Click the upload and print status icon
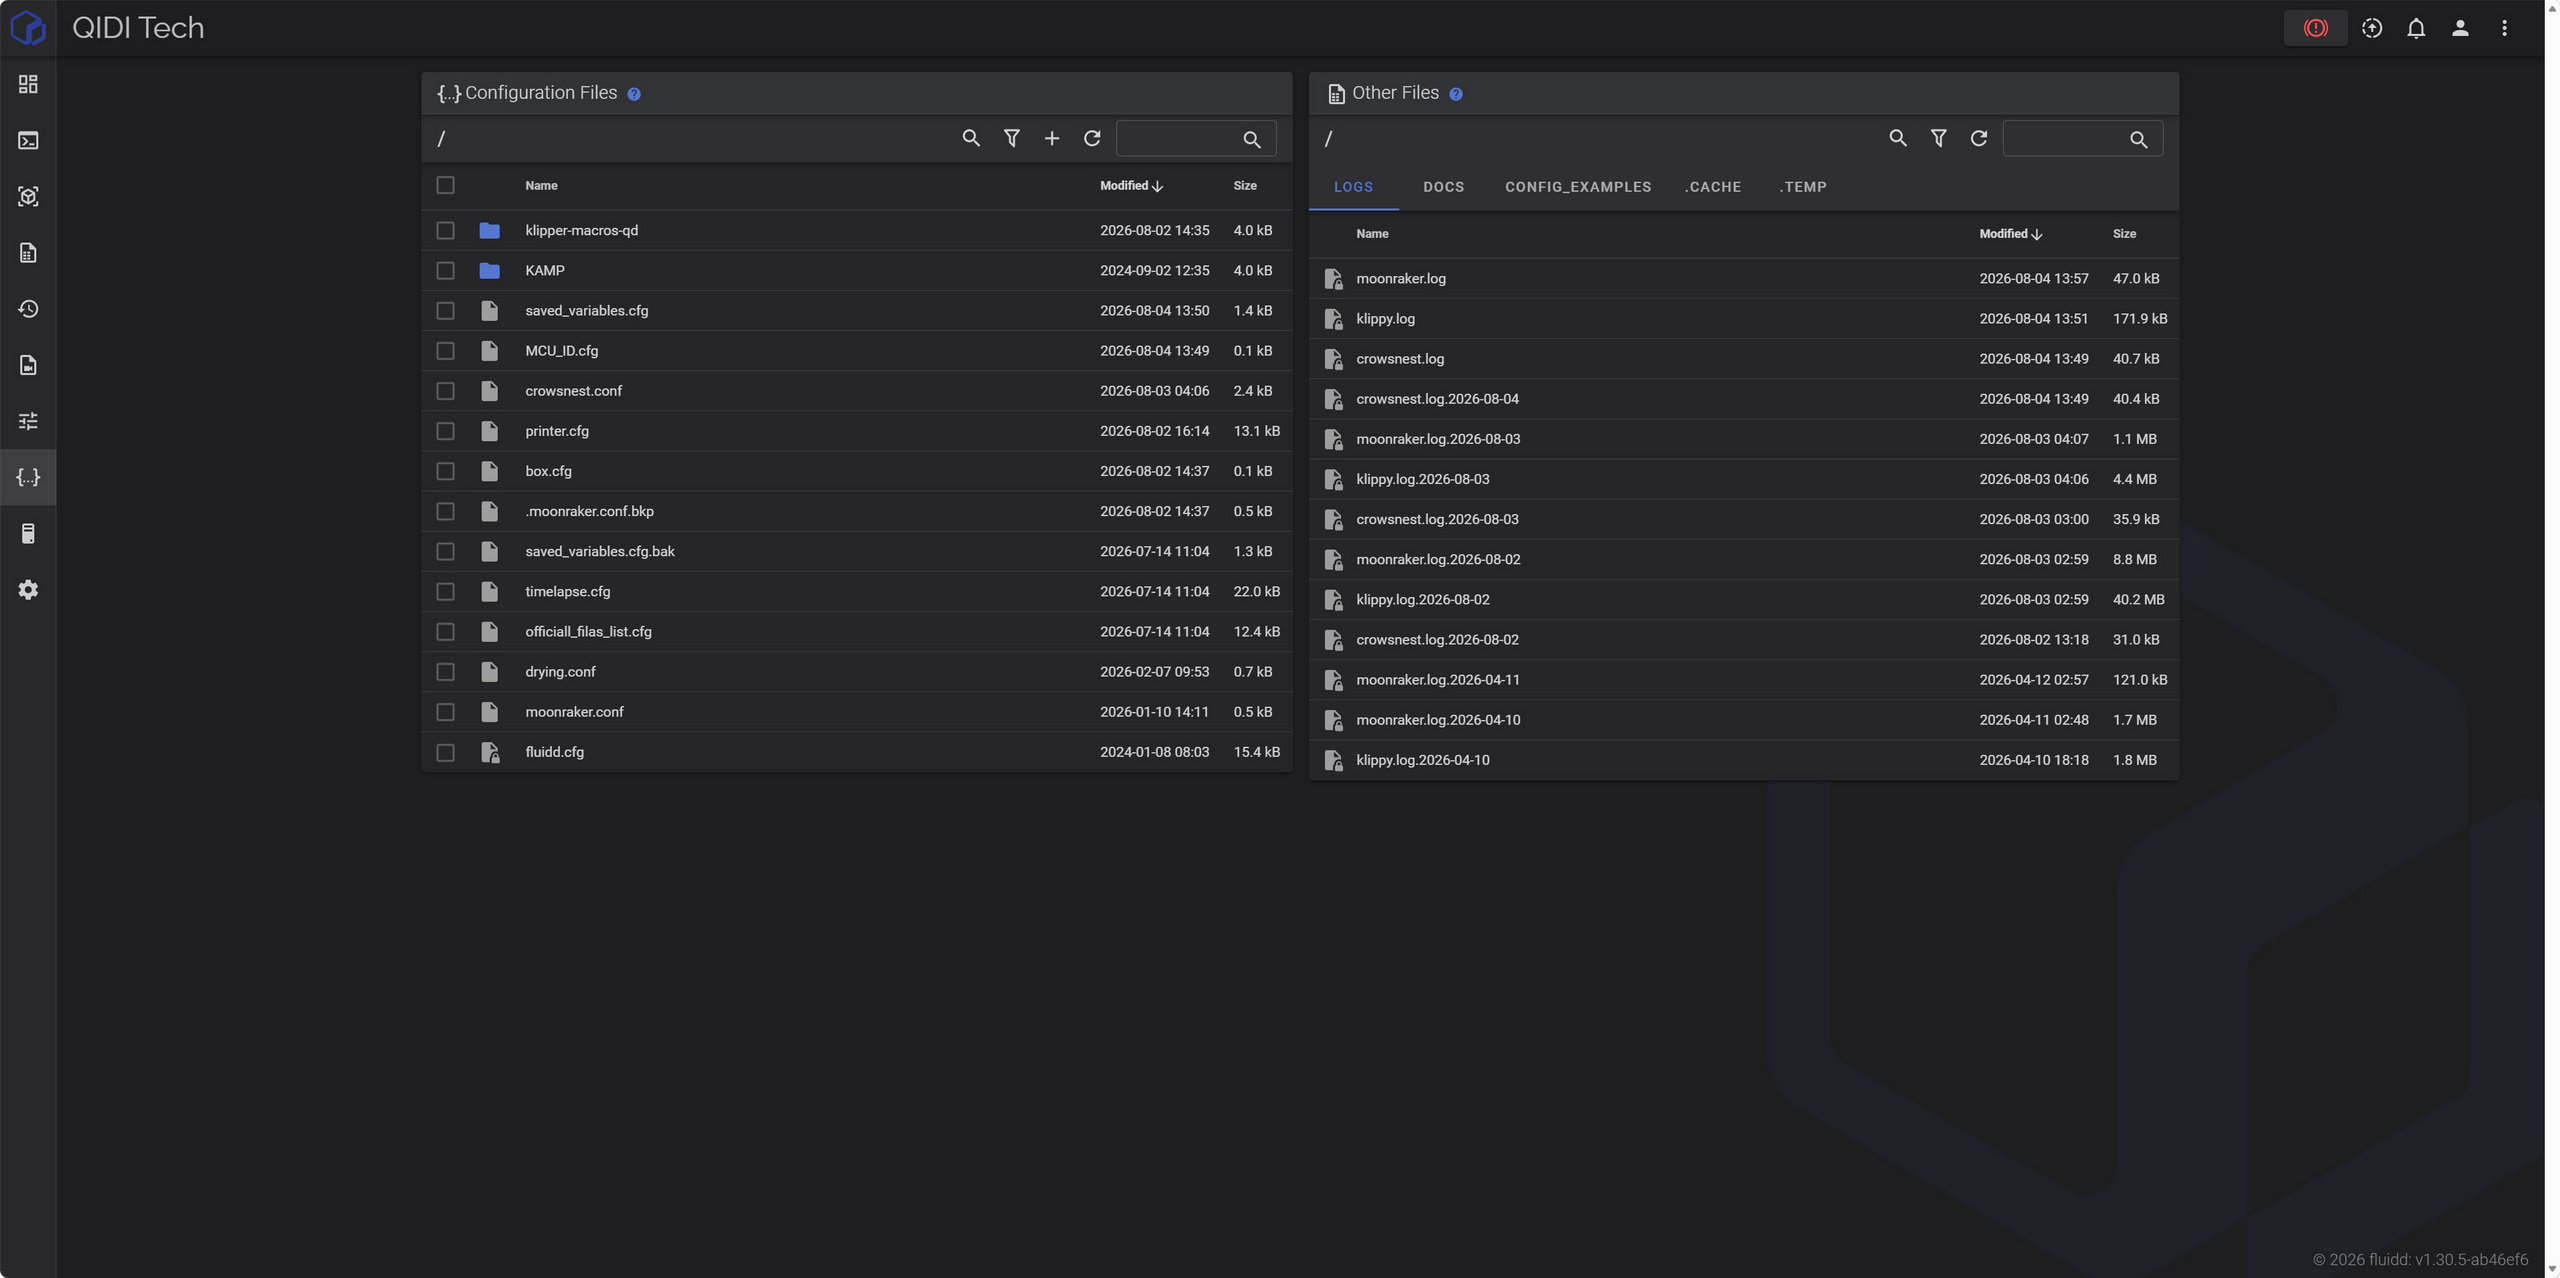 tap(2372, 28)
